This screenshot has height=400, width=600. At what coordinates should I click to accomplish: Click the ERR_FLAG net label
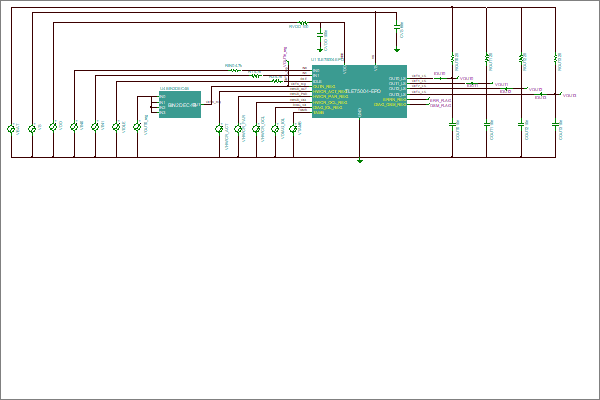click(x=440, y=101)
